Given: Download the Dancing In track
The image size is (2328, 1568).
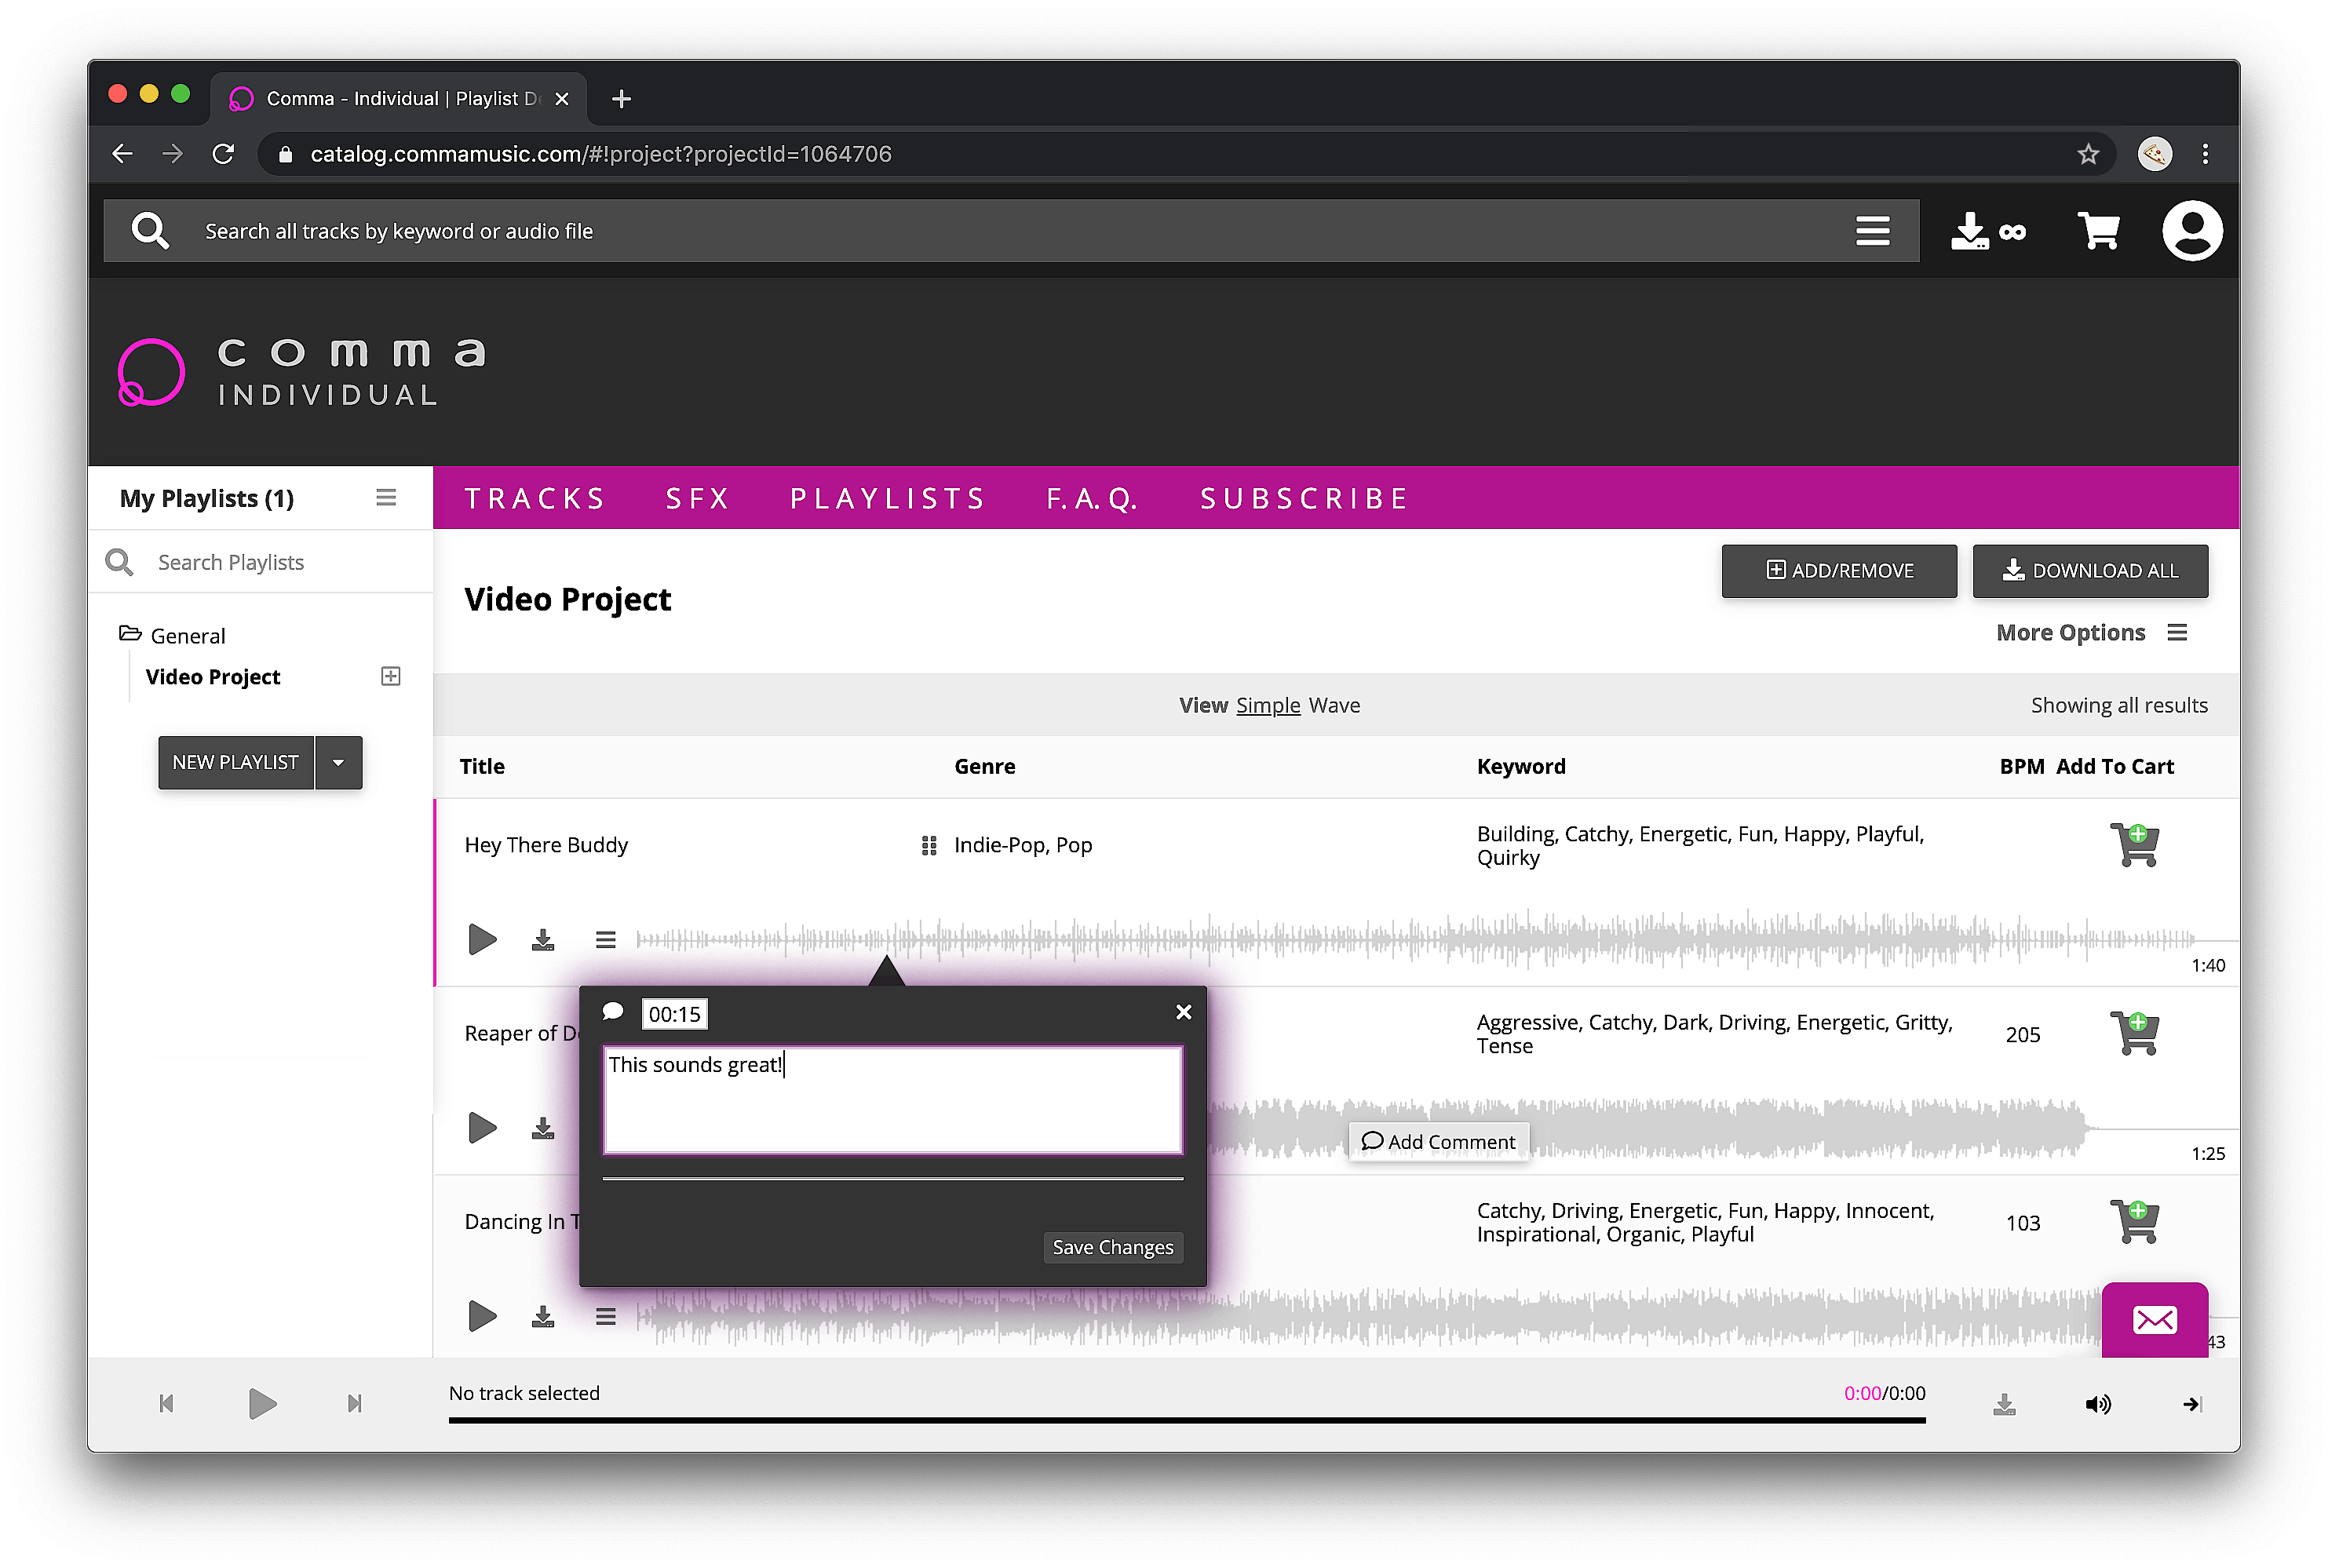Looking at the screenshot, I should pos(543,1316).
